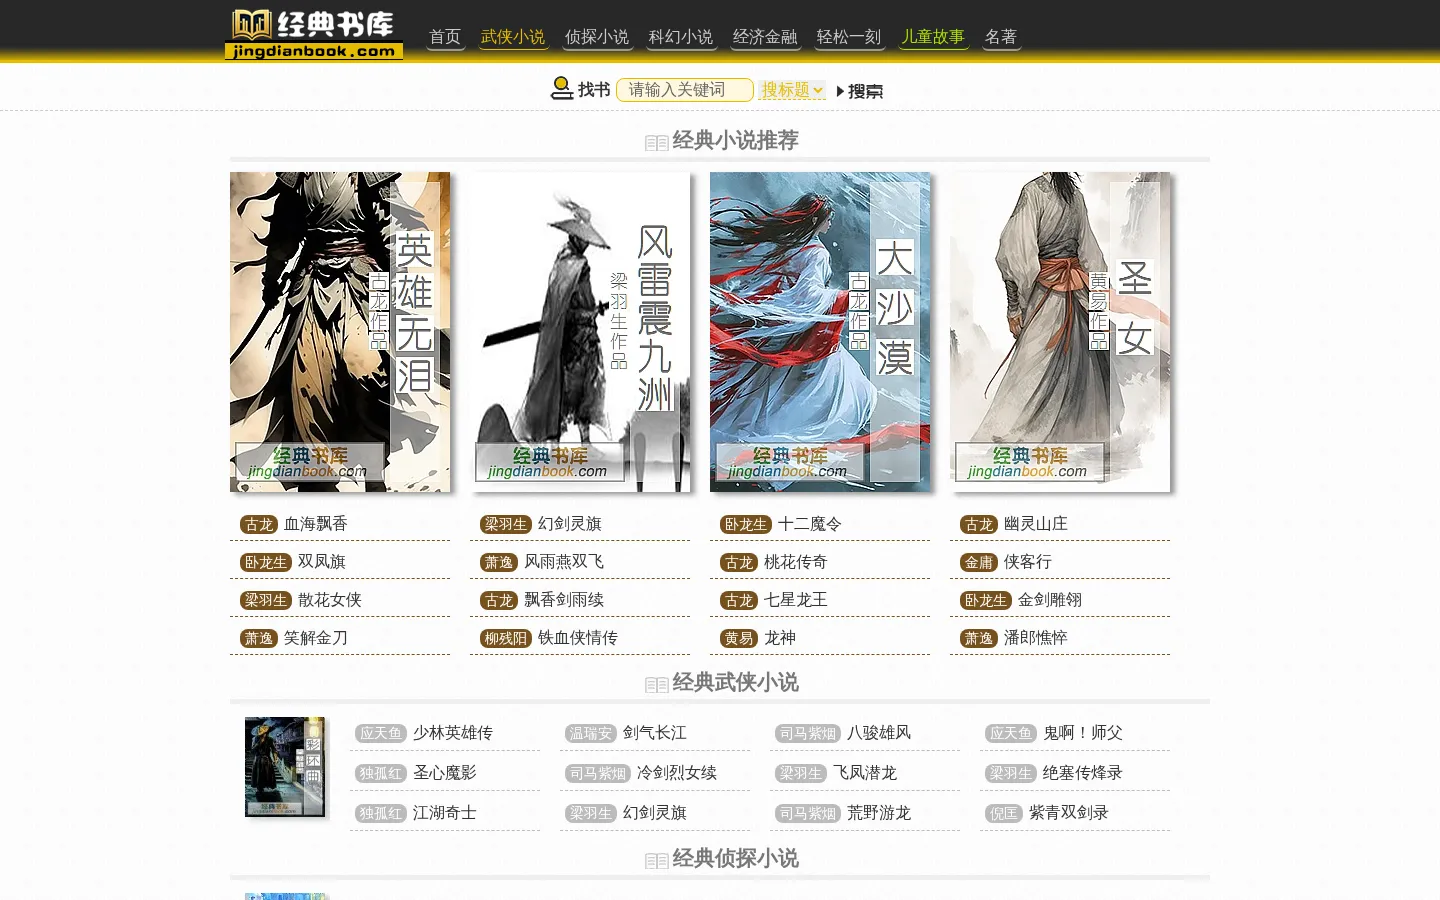Open the 儿童故事 menu item
Viewport: 1440px width, 900px height.
pyautogui.click(x=933, y=37)
